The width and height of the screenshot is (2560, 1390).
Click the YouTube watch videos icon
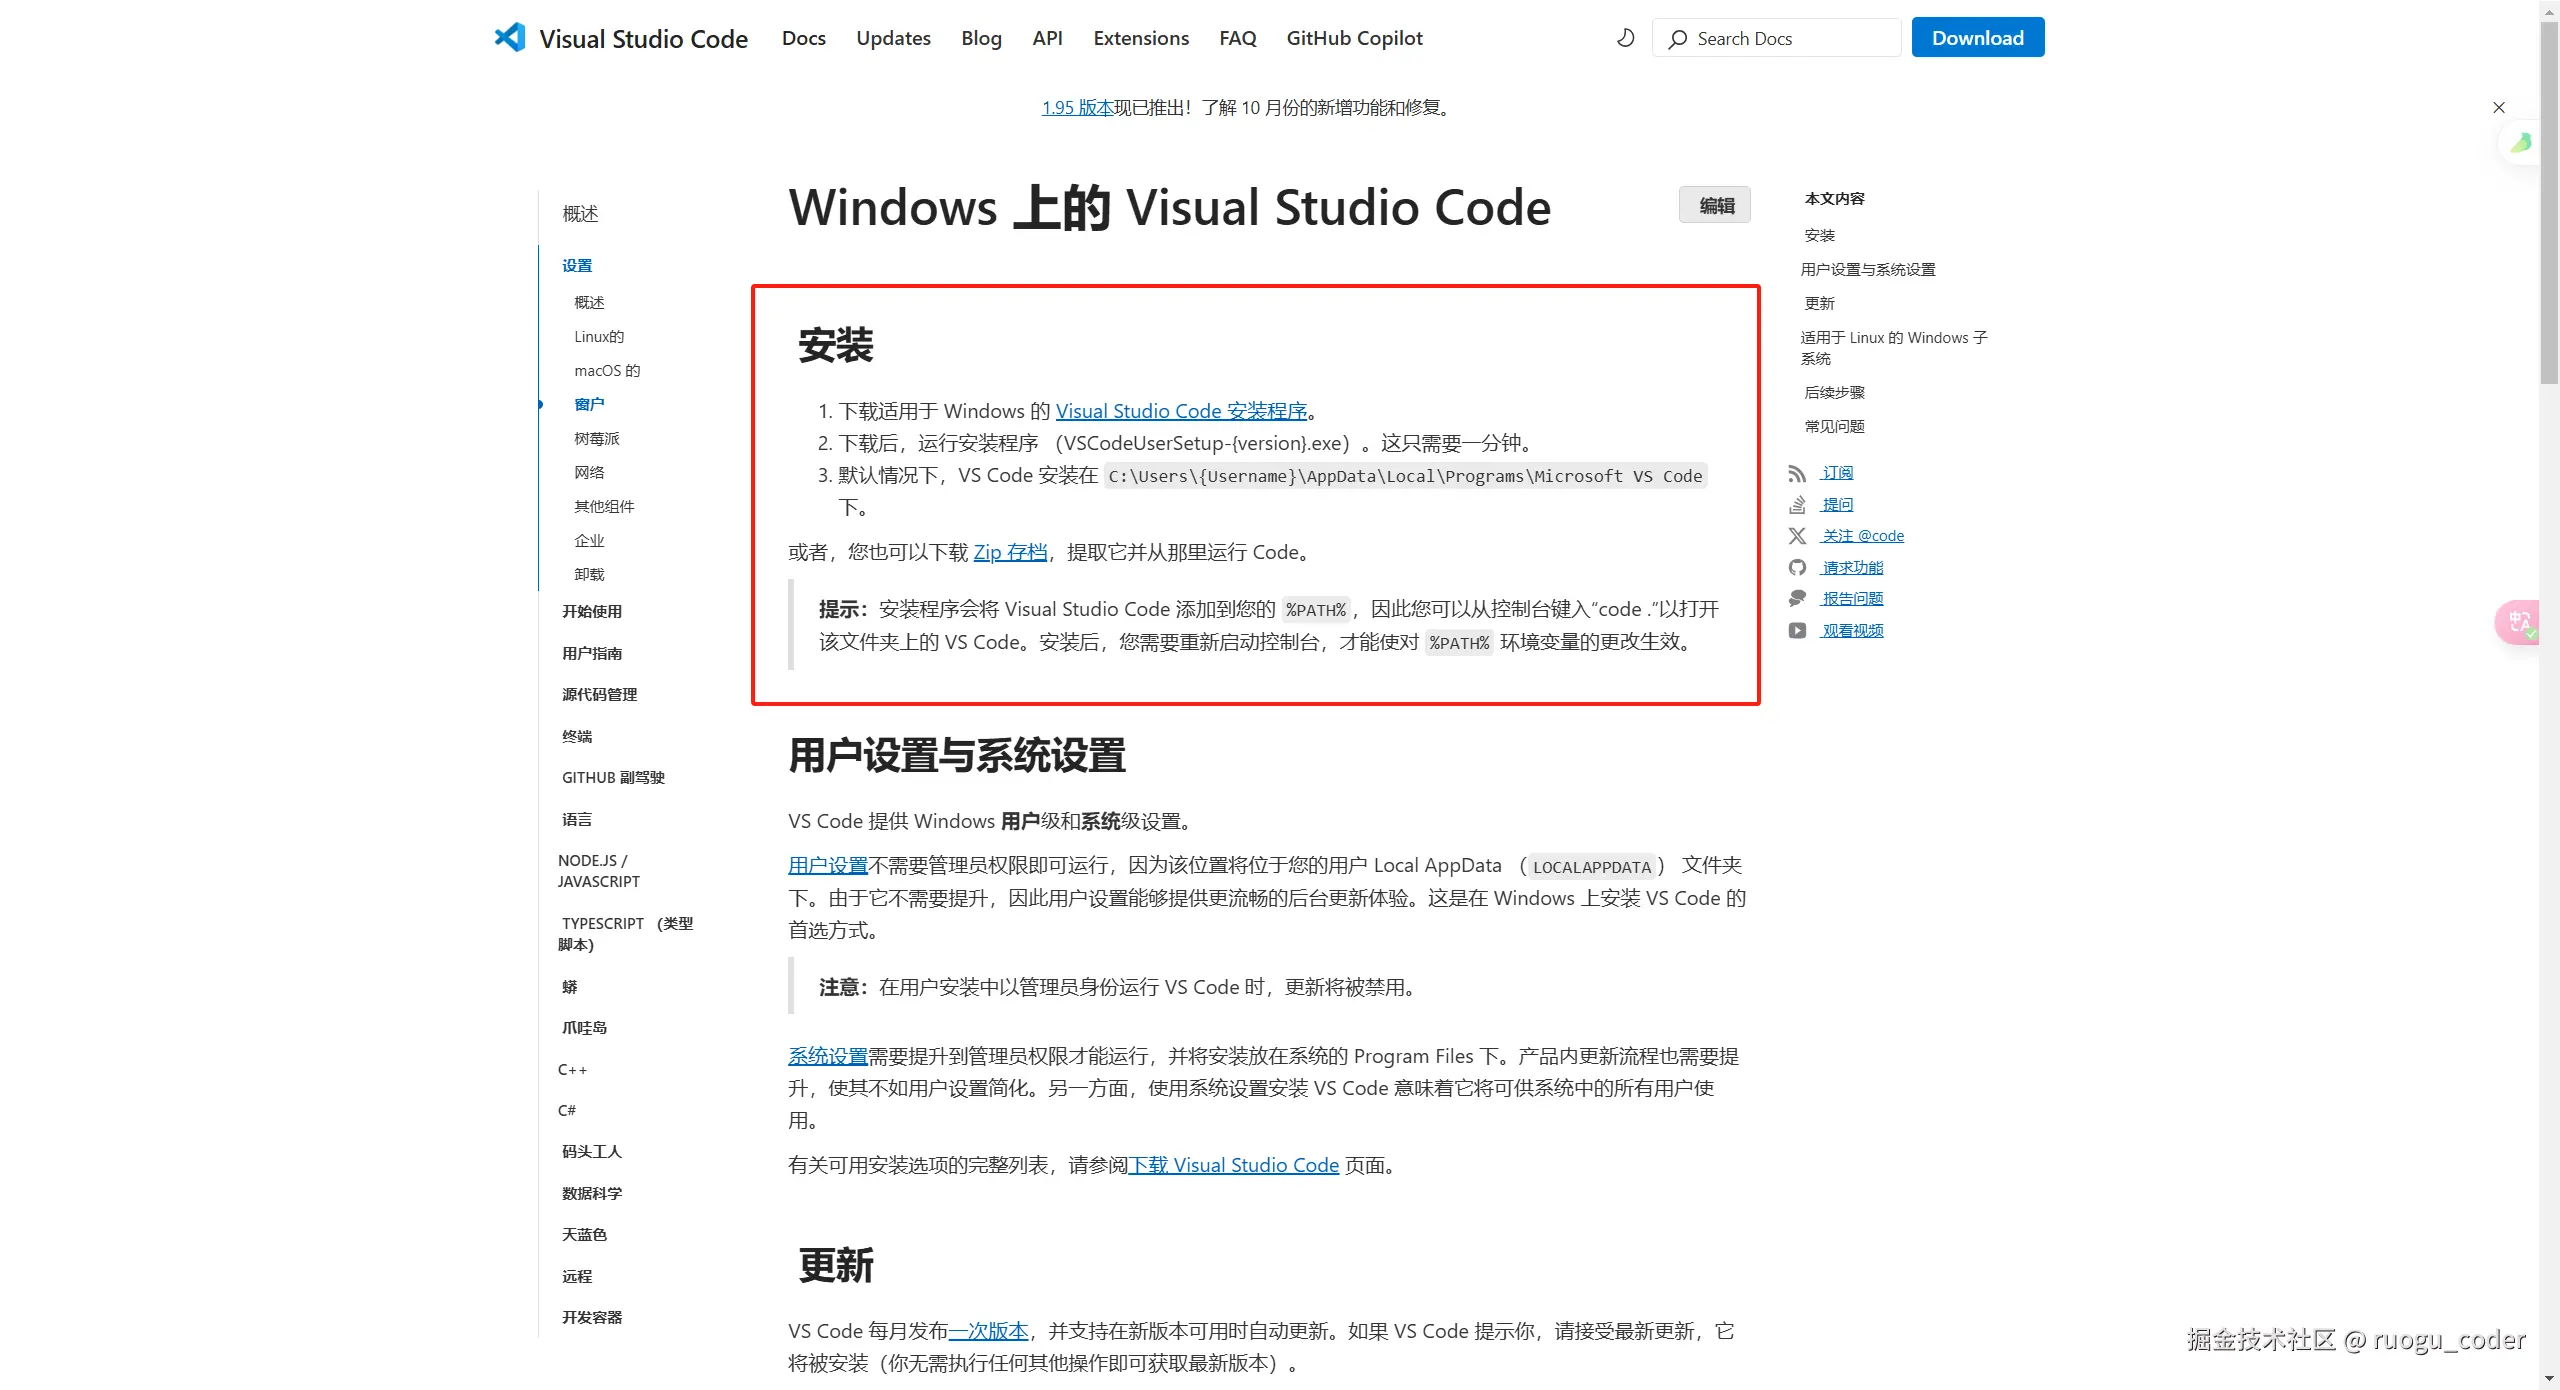(x=1797, y=630)
